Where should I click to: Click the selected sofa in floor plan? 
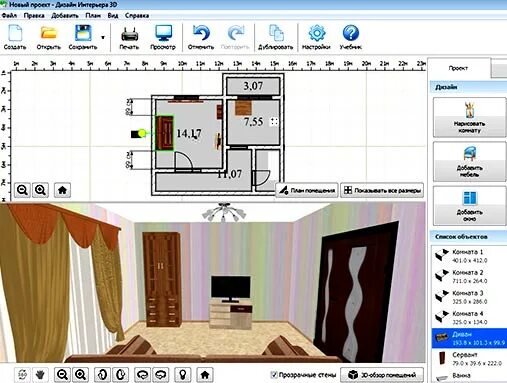tap(165, 133)
